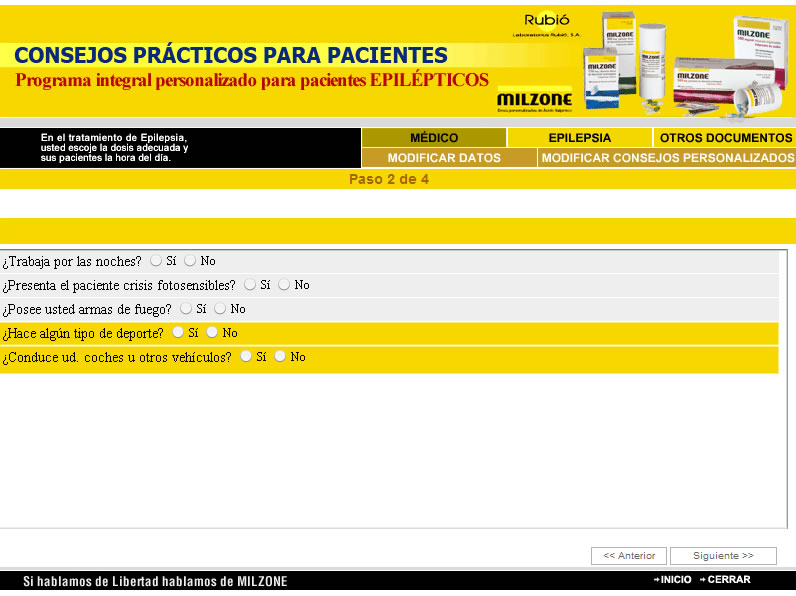Go to MODIFICAR DATOS
This screenshot has width=796, height=596.
coord(449,158)
